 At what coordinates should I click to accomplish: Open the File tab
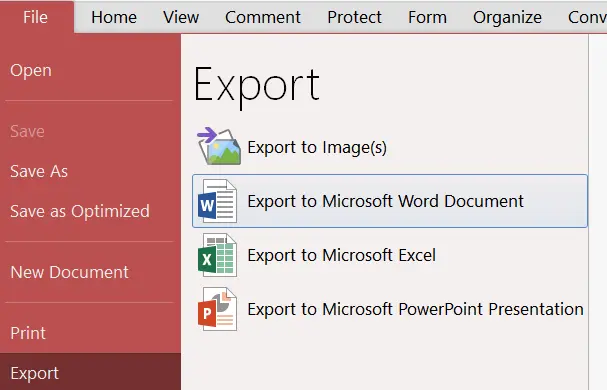[36, 17]
